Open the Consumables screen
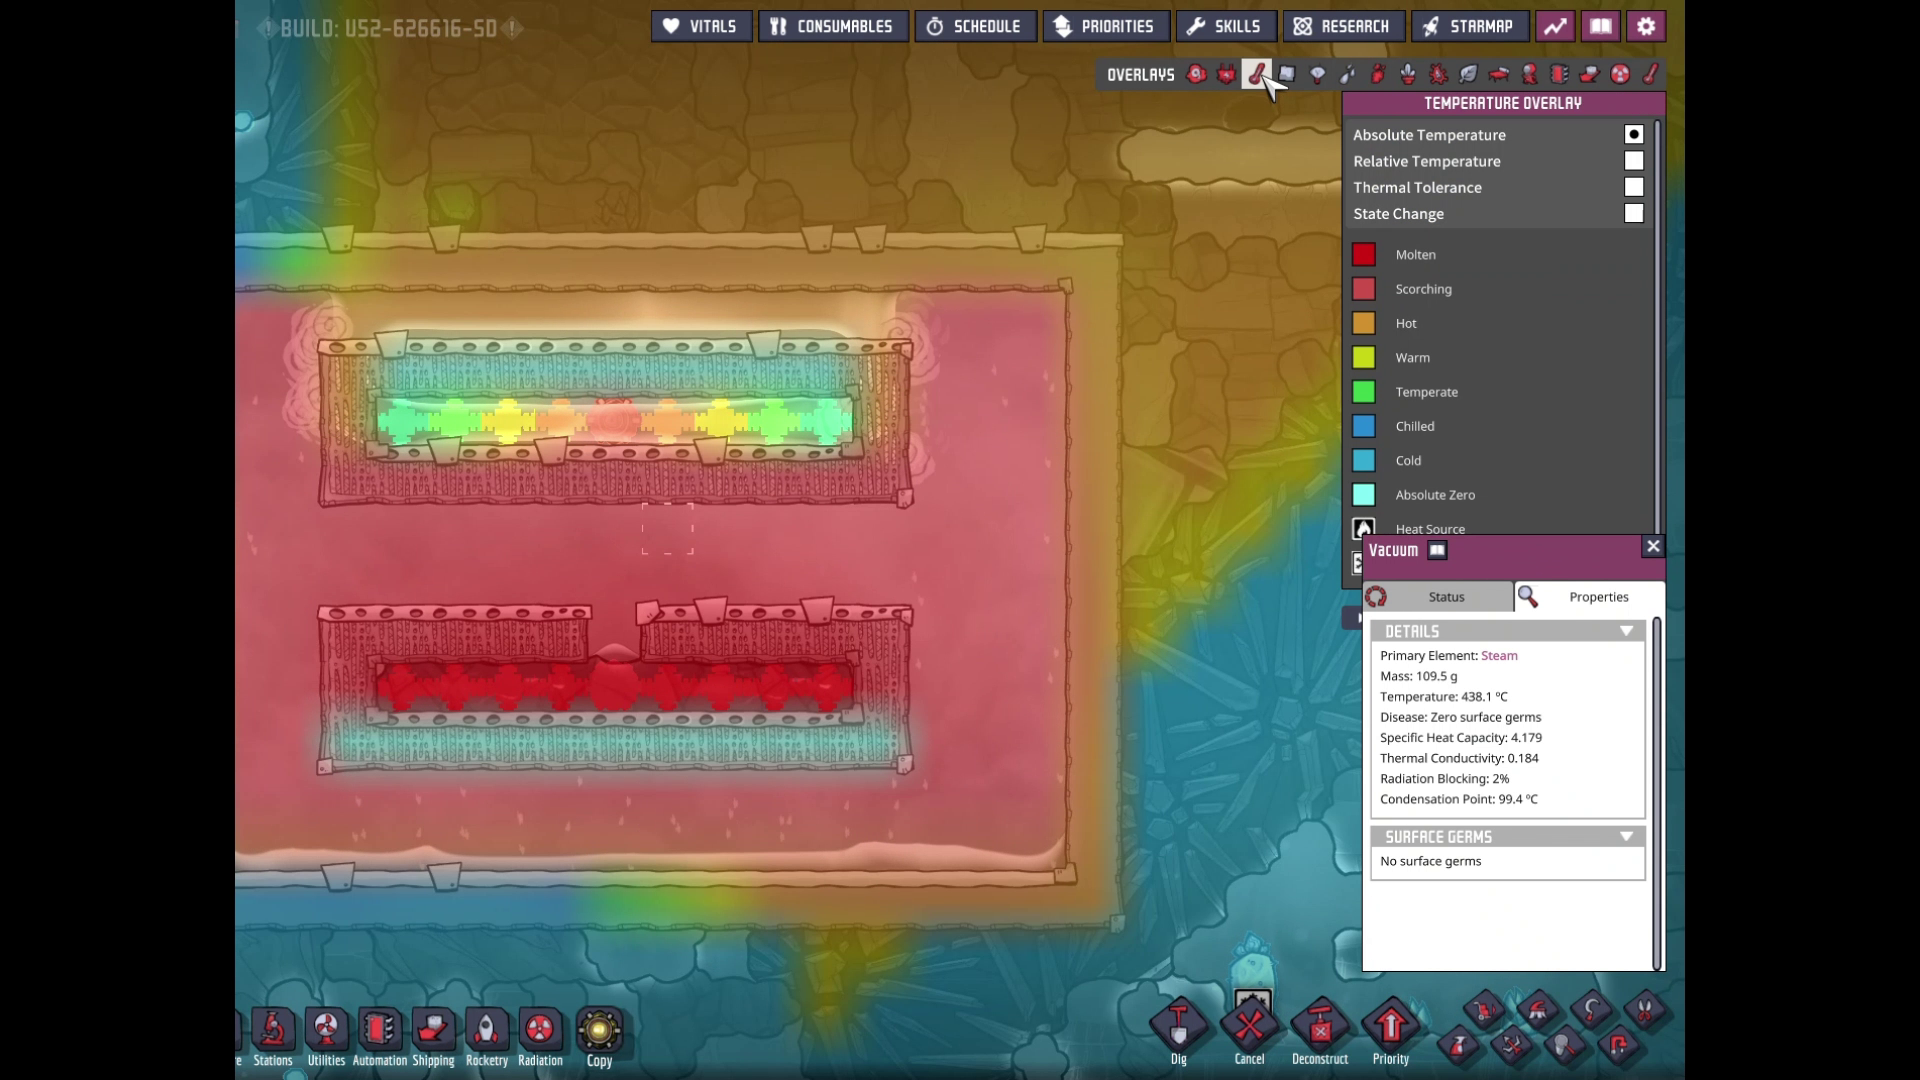Viewport: 1920px width, 1080px height. [833, 26]
